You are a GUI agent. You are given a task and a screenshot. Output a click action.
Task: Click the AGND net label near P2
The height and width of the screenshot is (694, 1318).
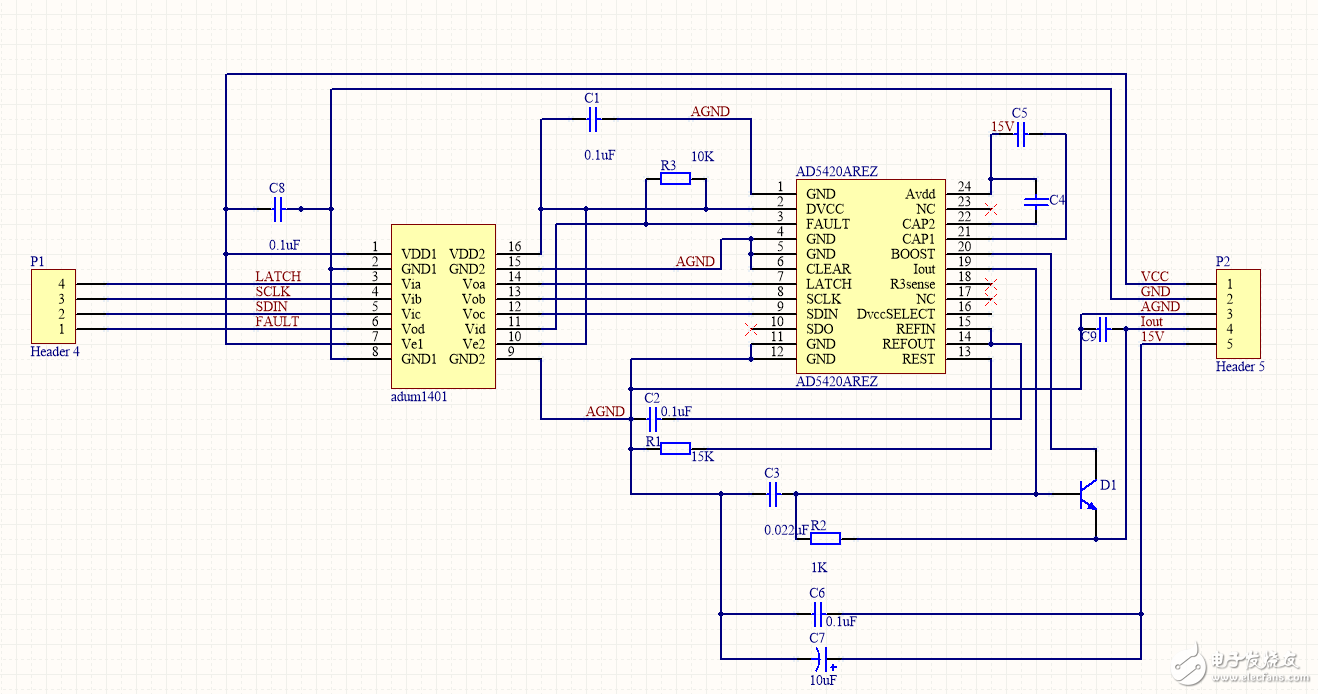[1160, 307]
